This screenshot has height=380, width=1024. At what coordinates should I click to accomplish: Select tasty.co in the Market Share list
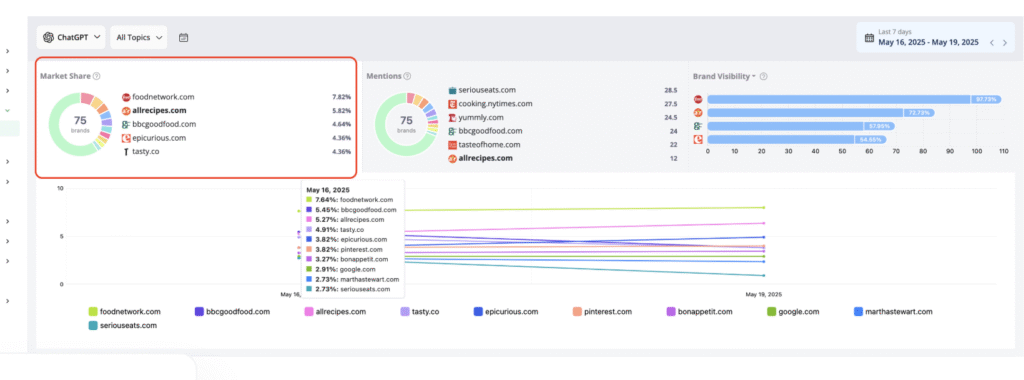pyautogui.click(x=146, y=151)
